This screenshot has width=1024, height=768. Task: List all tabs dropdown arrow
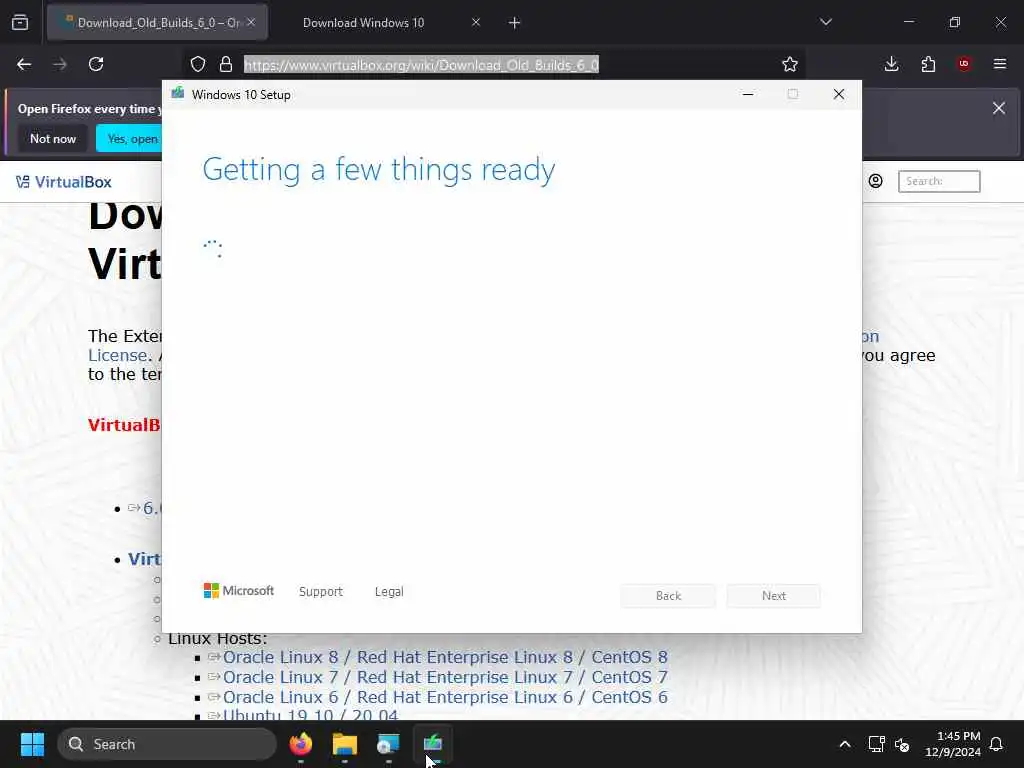click(825, 22)
